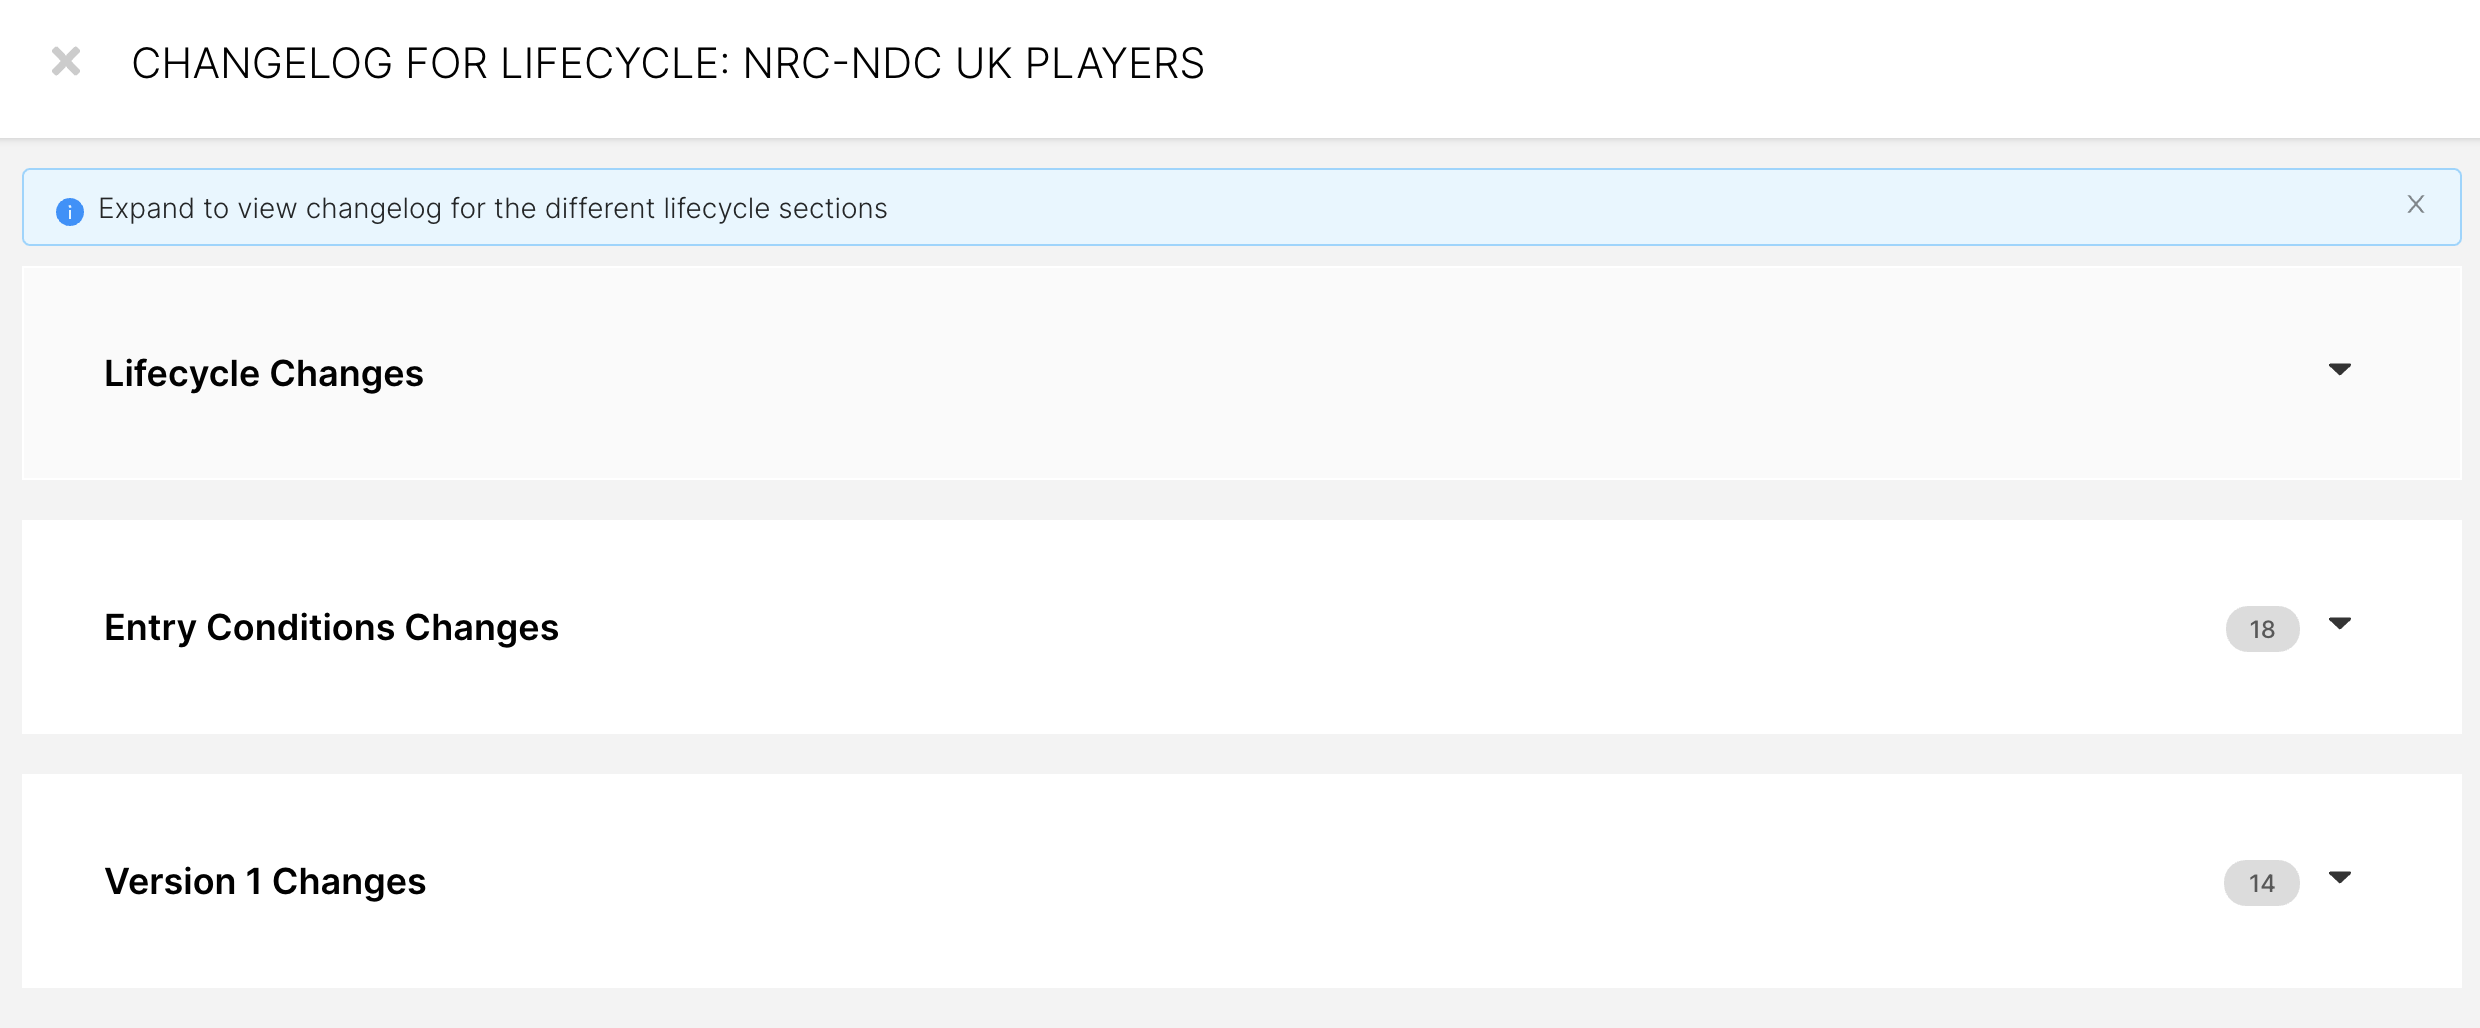Close the changelog dialog with the X icon
Viewport: 2480px width, 1028px height.
66,62
